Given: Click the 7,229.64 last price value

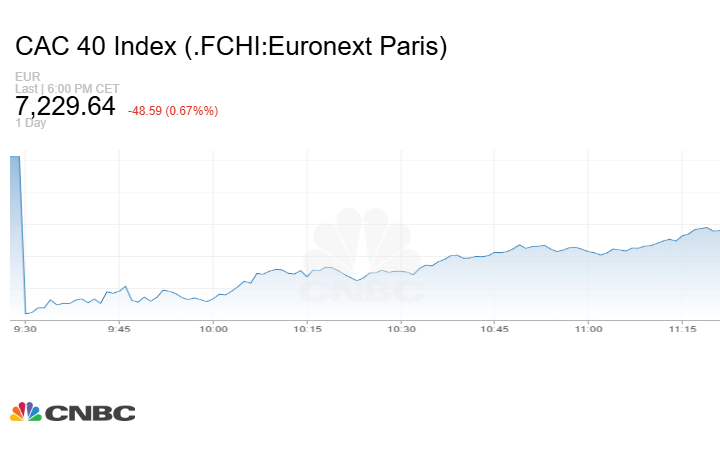Looking at the screenshot, I should pos(66,106).
